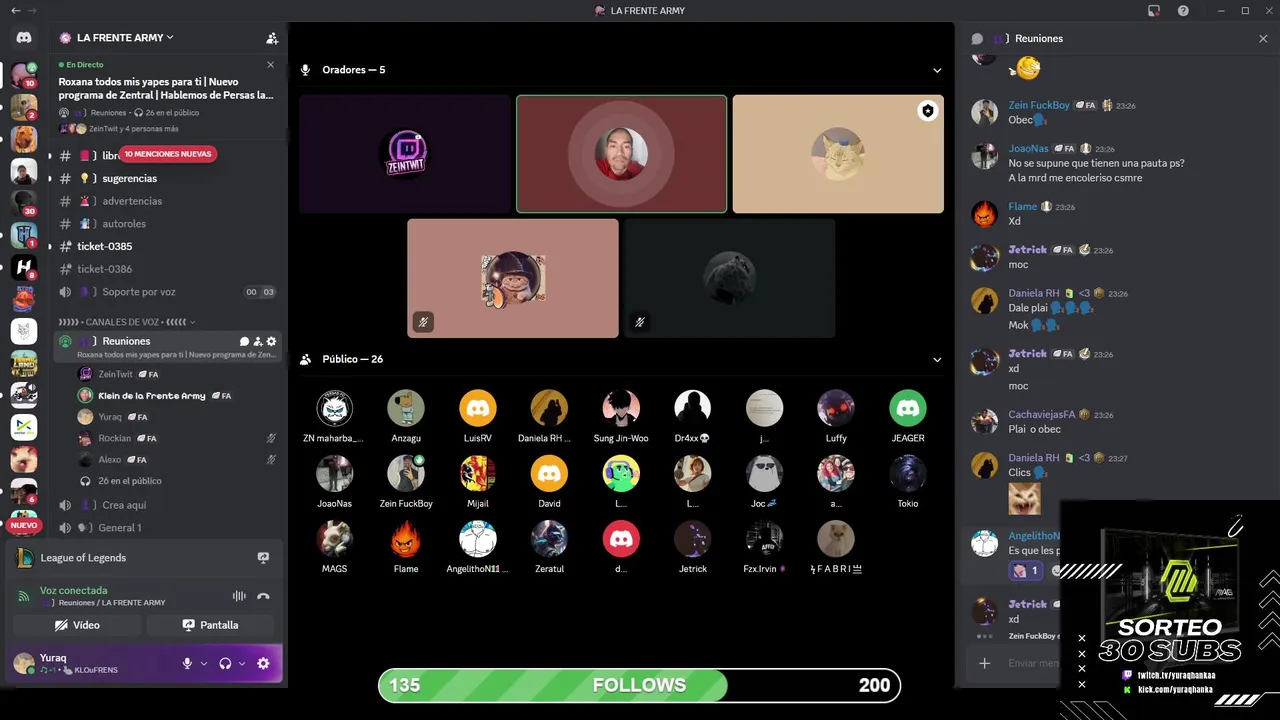The width and height of the screenshot is (1280, 720).
Task: Click Zein FuckBoy username in chat
Action: tap(1039, 105)
